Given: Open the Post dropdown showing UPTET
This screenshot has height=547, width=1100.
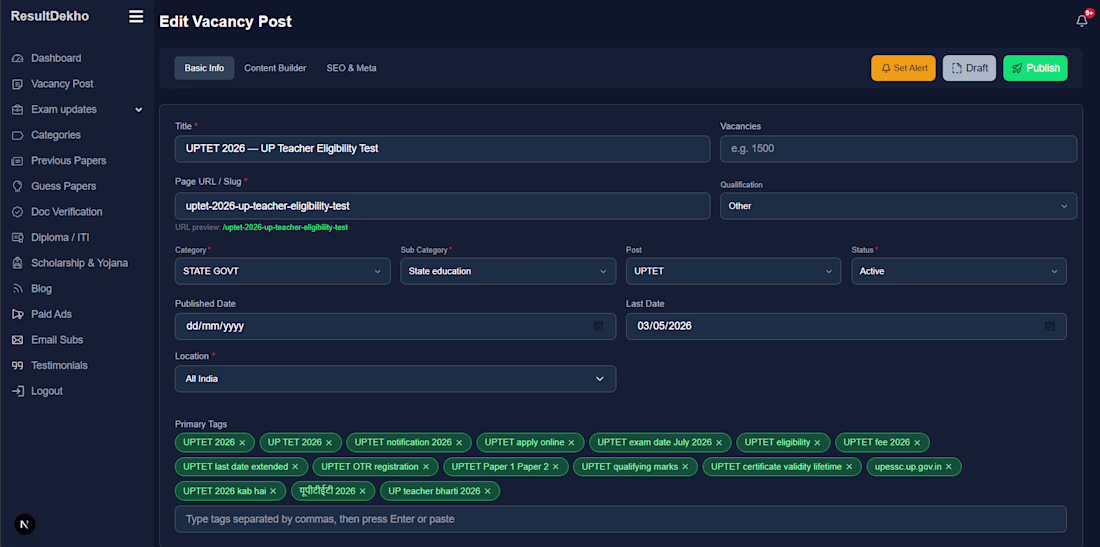Looking at the screenshot, I should coord(733,271).
